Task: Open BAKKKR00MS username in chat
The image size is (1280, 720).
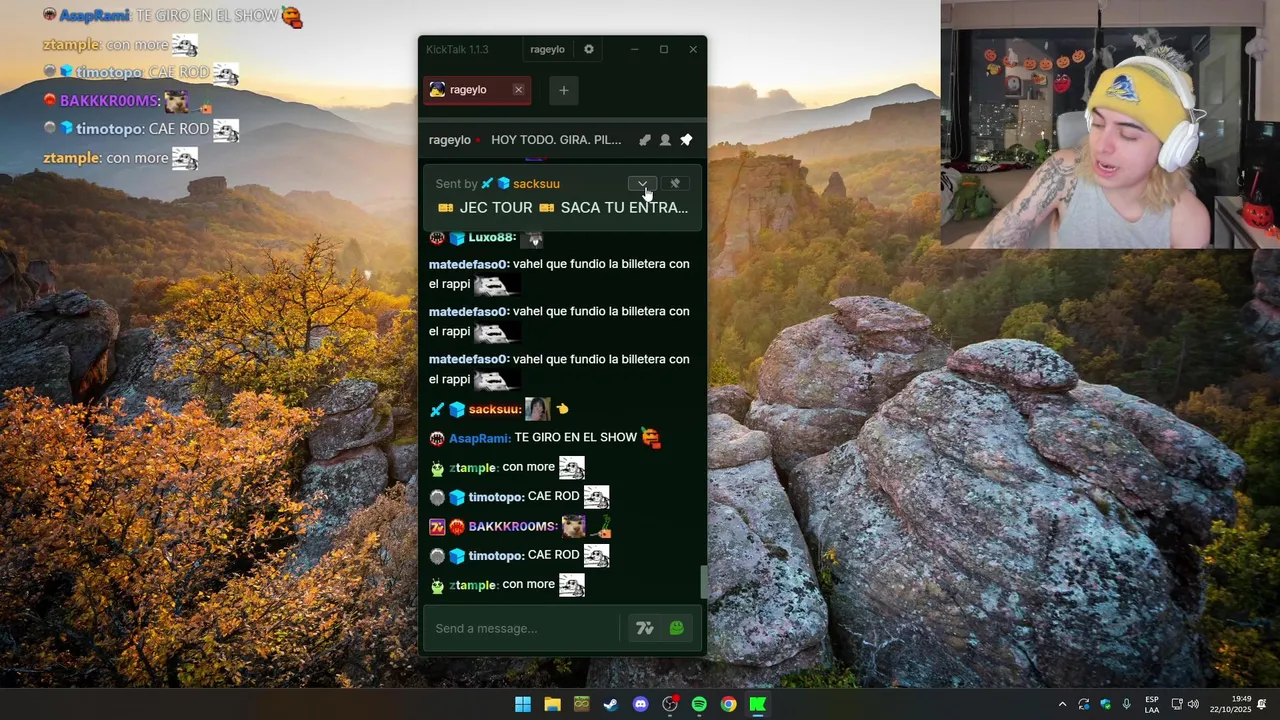Action: click(513, 526)
